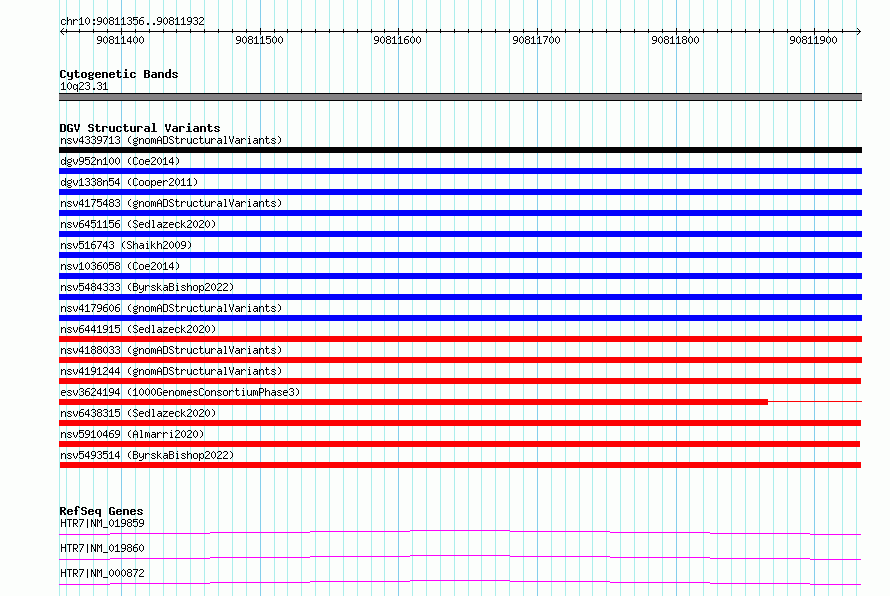This screenshot has width=890, height=596.
Task: Open nsv5493514 (ByrskaBishop2022) variant label
Action: tap(147, 455)
